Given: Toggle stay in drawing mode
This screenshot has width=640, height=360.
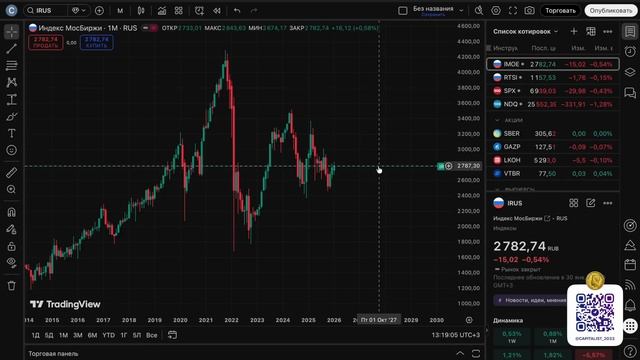Looking at the screenshot, I should pos(11,229).
